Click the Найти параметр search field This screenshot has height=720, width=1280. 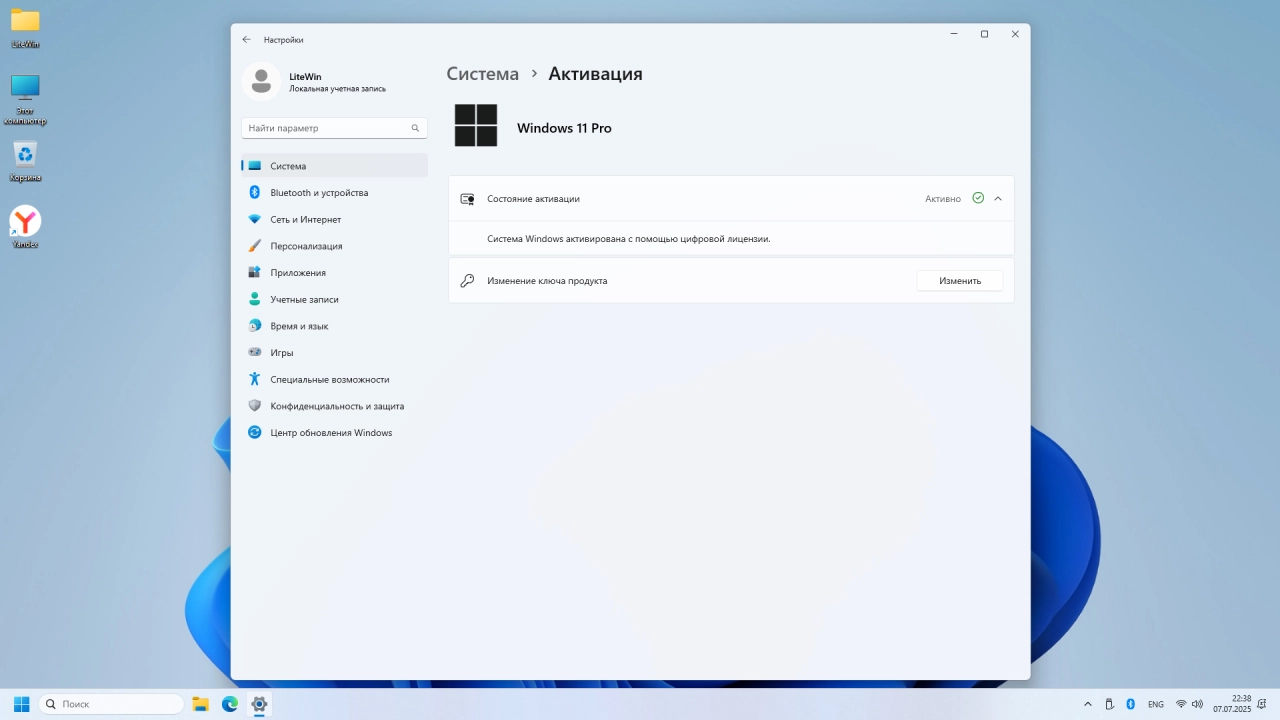(x=334, y=128)
